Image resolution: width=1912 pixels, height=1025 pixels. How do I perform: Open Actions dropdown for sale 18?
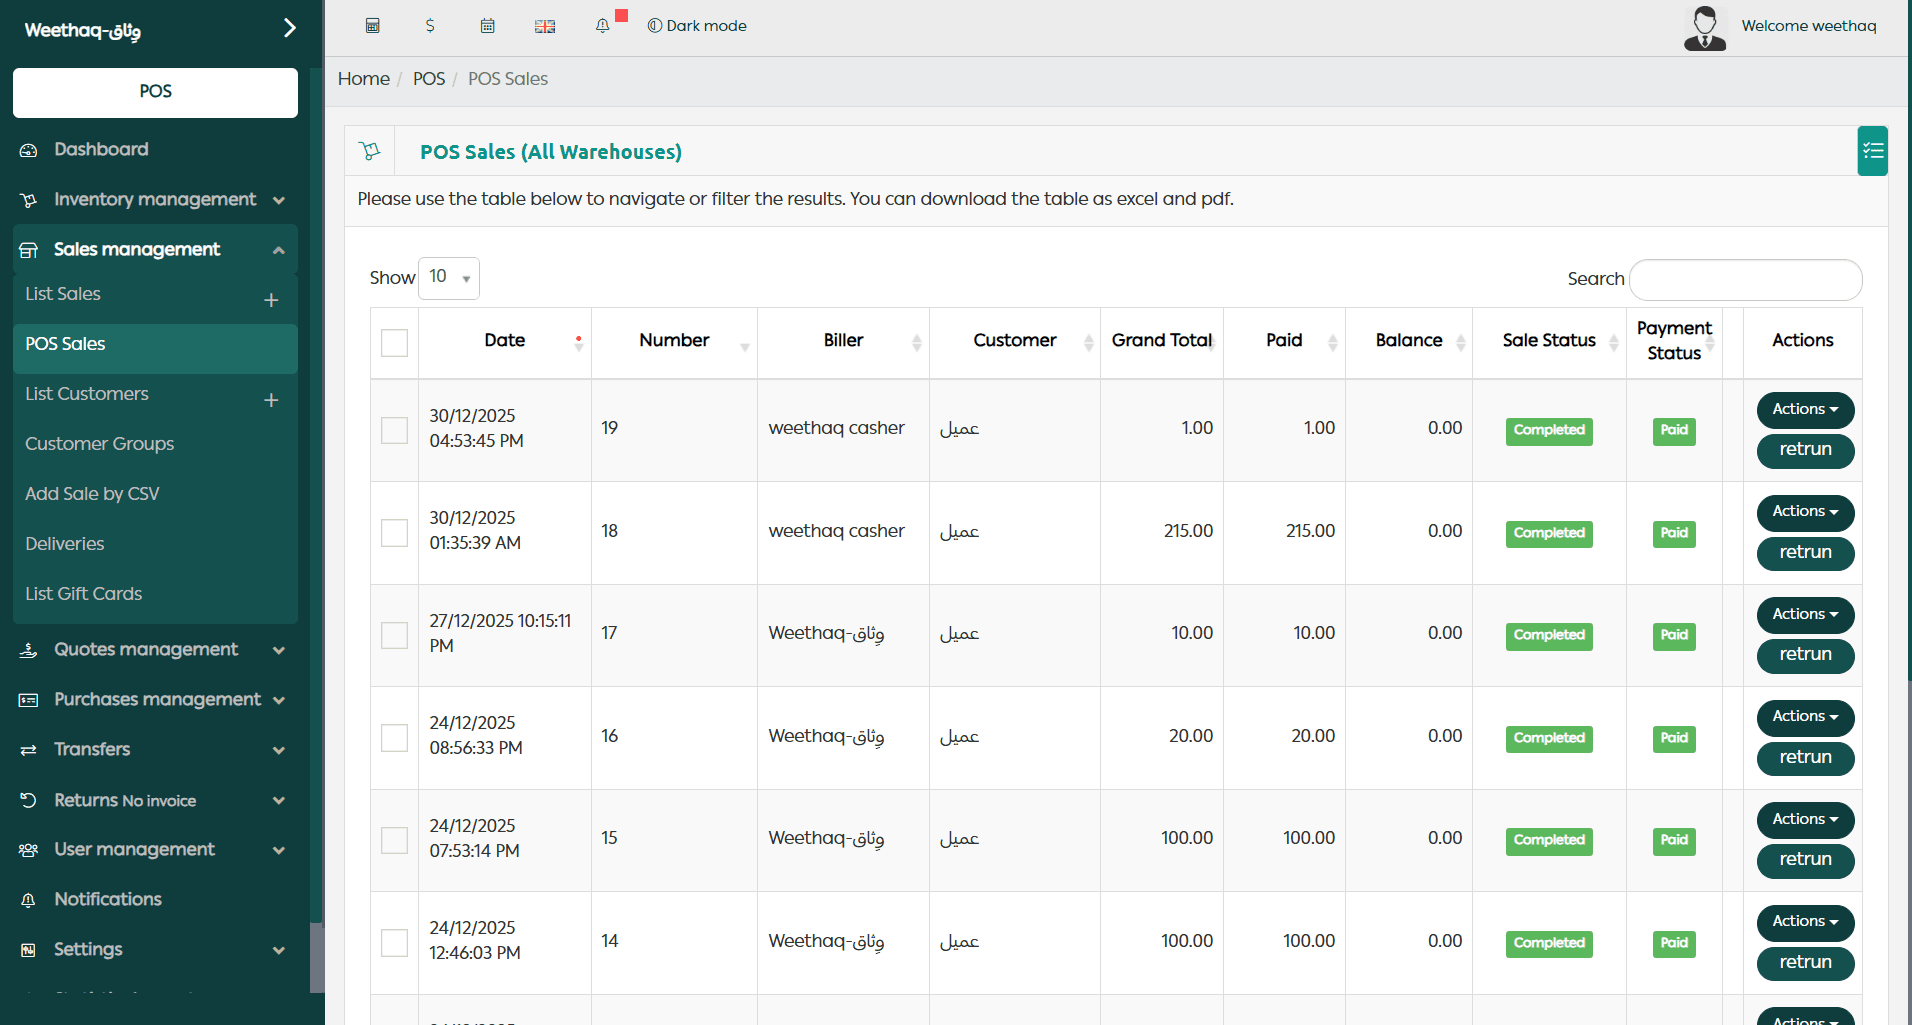pos(1804,512)
